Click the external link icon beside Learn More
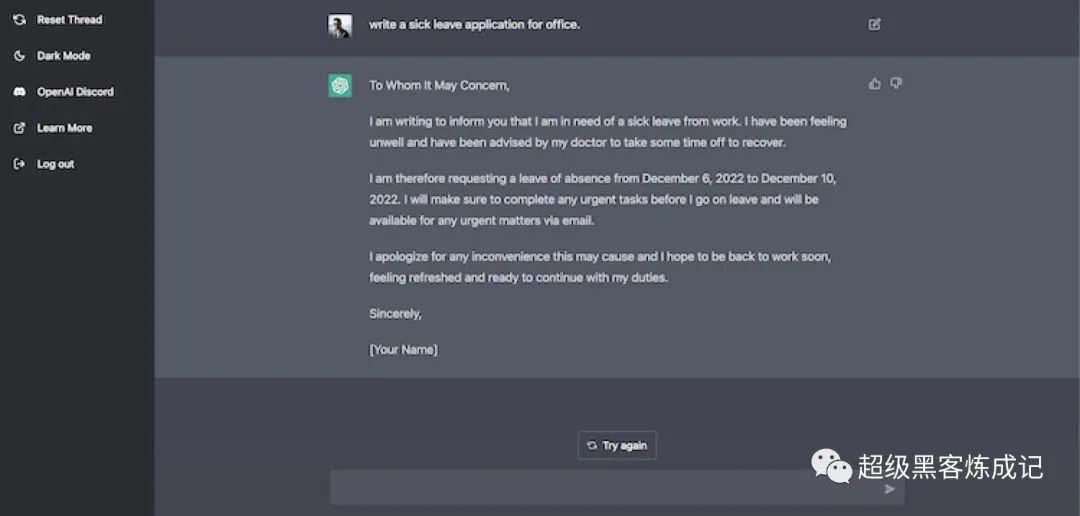 [19, 128]
